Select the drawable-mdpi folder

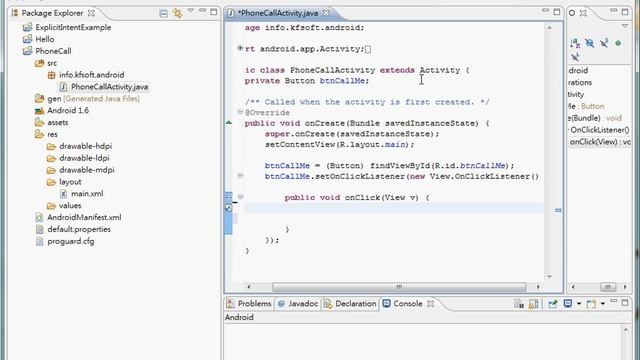pyautogui.click(x=87, y=170)
